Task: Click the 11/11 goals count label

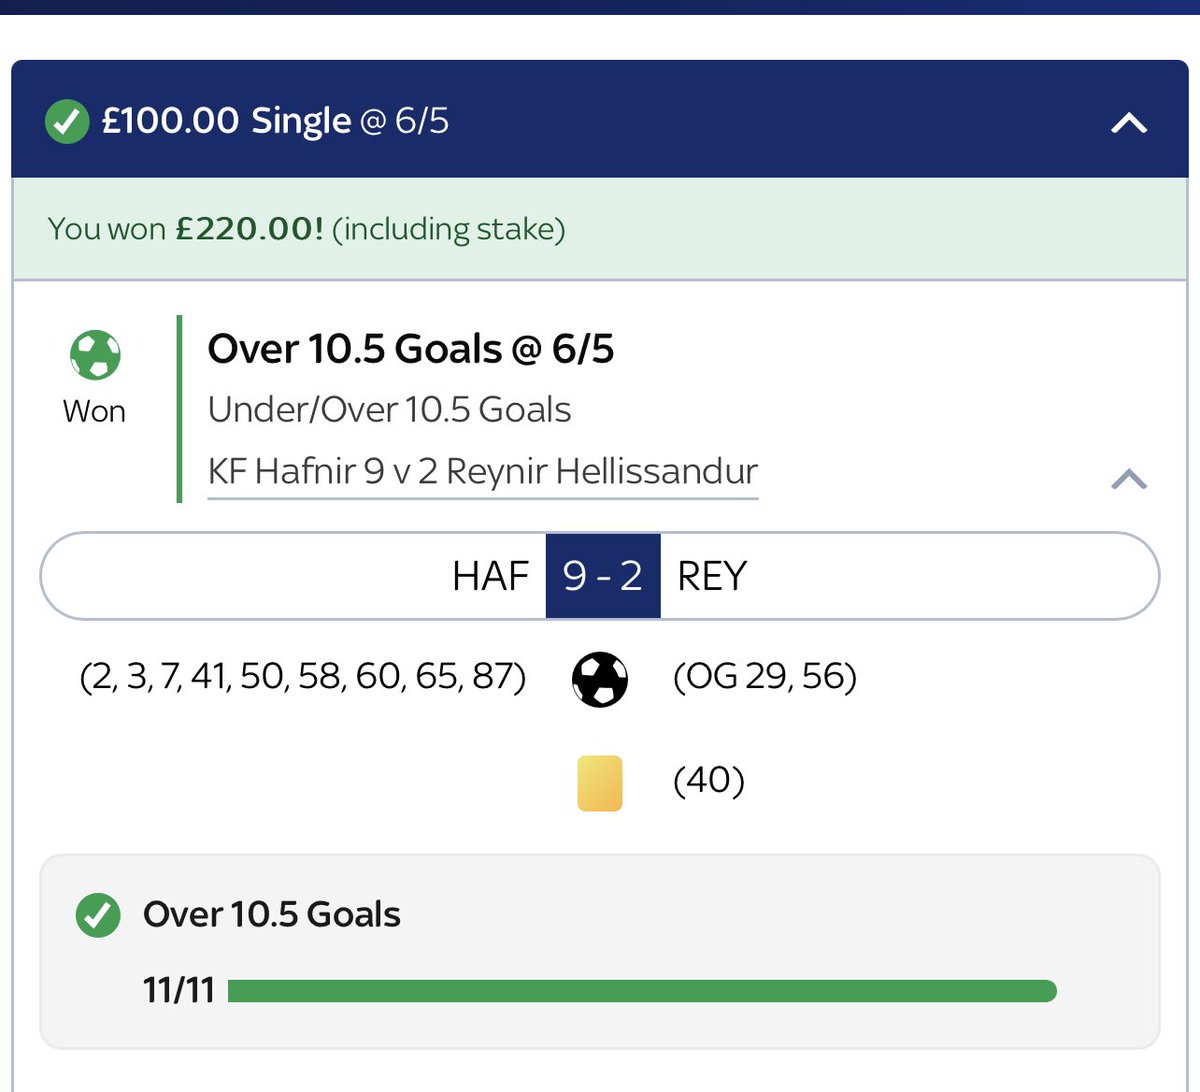Action: (179, 990)
